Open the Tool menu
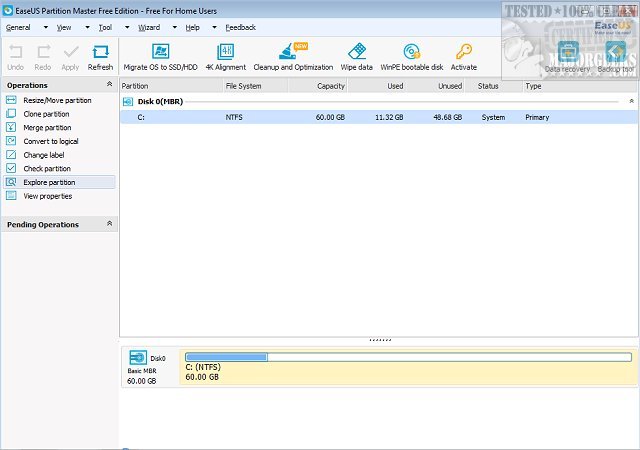This screenshot has width=640, height=450. click(x=105, y=27)
